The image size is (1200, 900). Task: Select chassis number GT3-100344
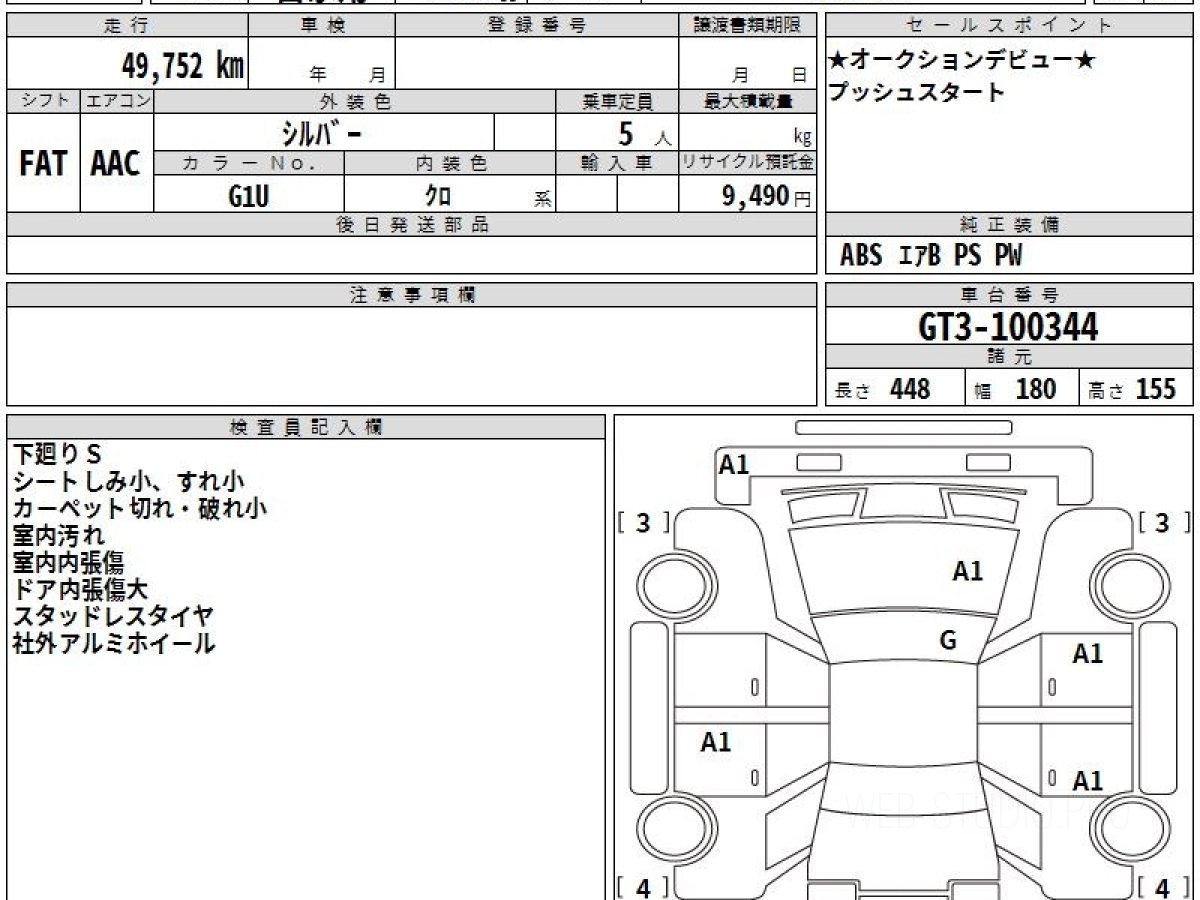pyautogui.click(x=1008, y=326)
